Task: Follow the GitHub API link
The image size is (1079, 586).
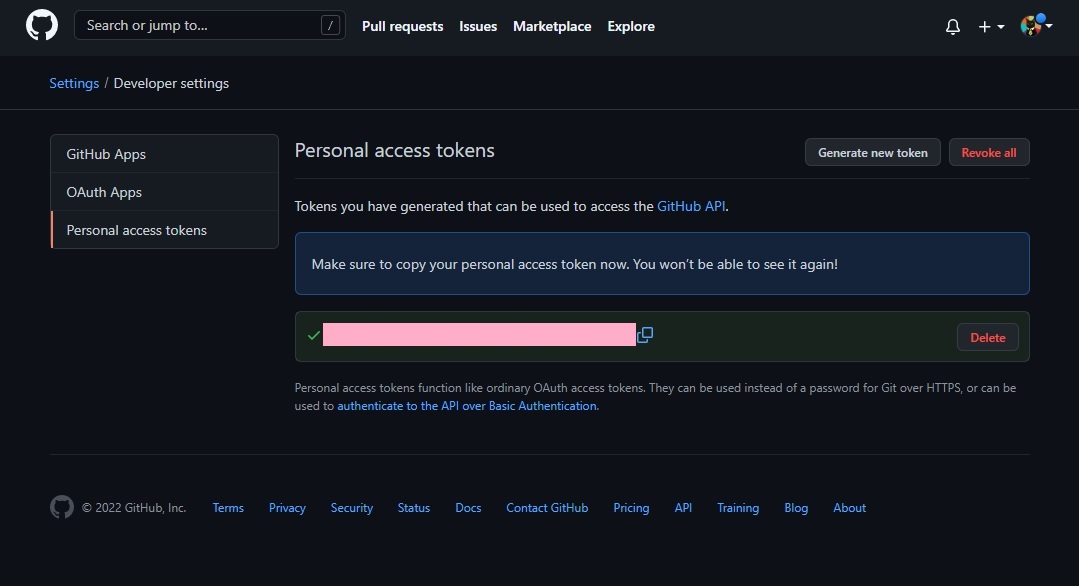Action: [691, 206]
